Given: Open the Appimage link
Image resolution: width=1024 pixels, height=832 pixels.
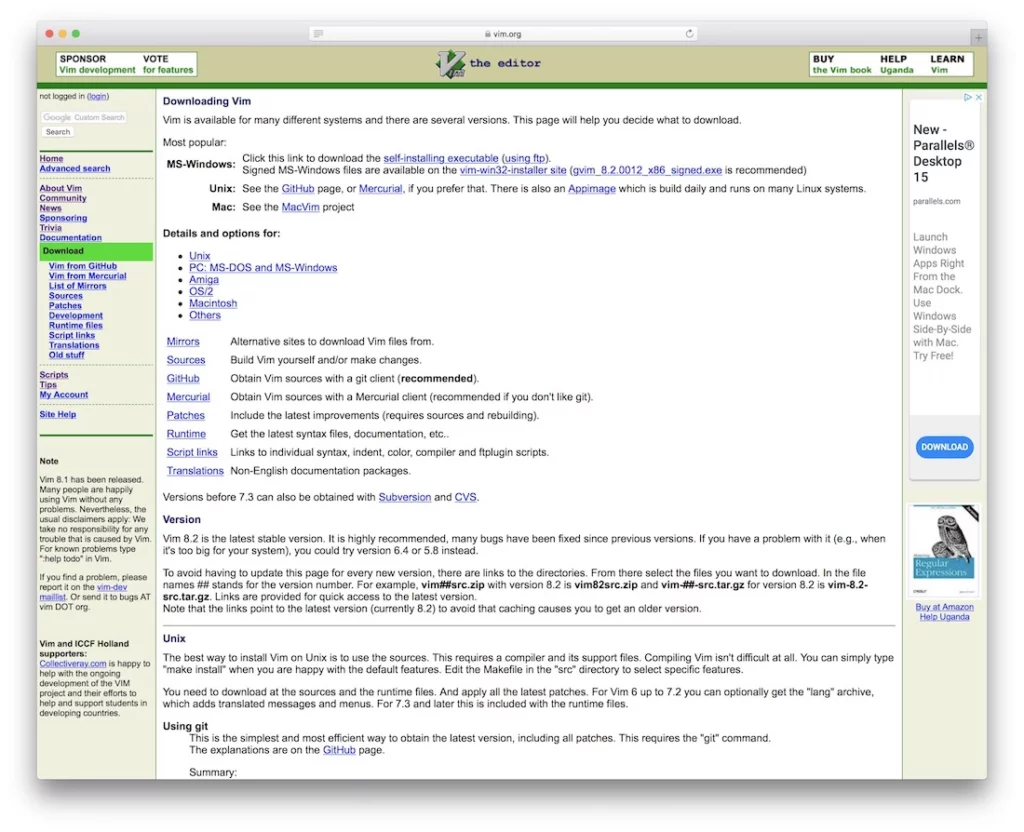Looking at the screenshot, I should (x=592, y=189).
